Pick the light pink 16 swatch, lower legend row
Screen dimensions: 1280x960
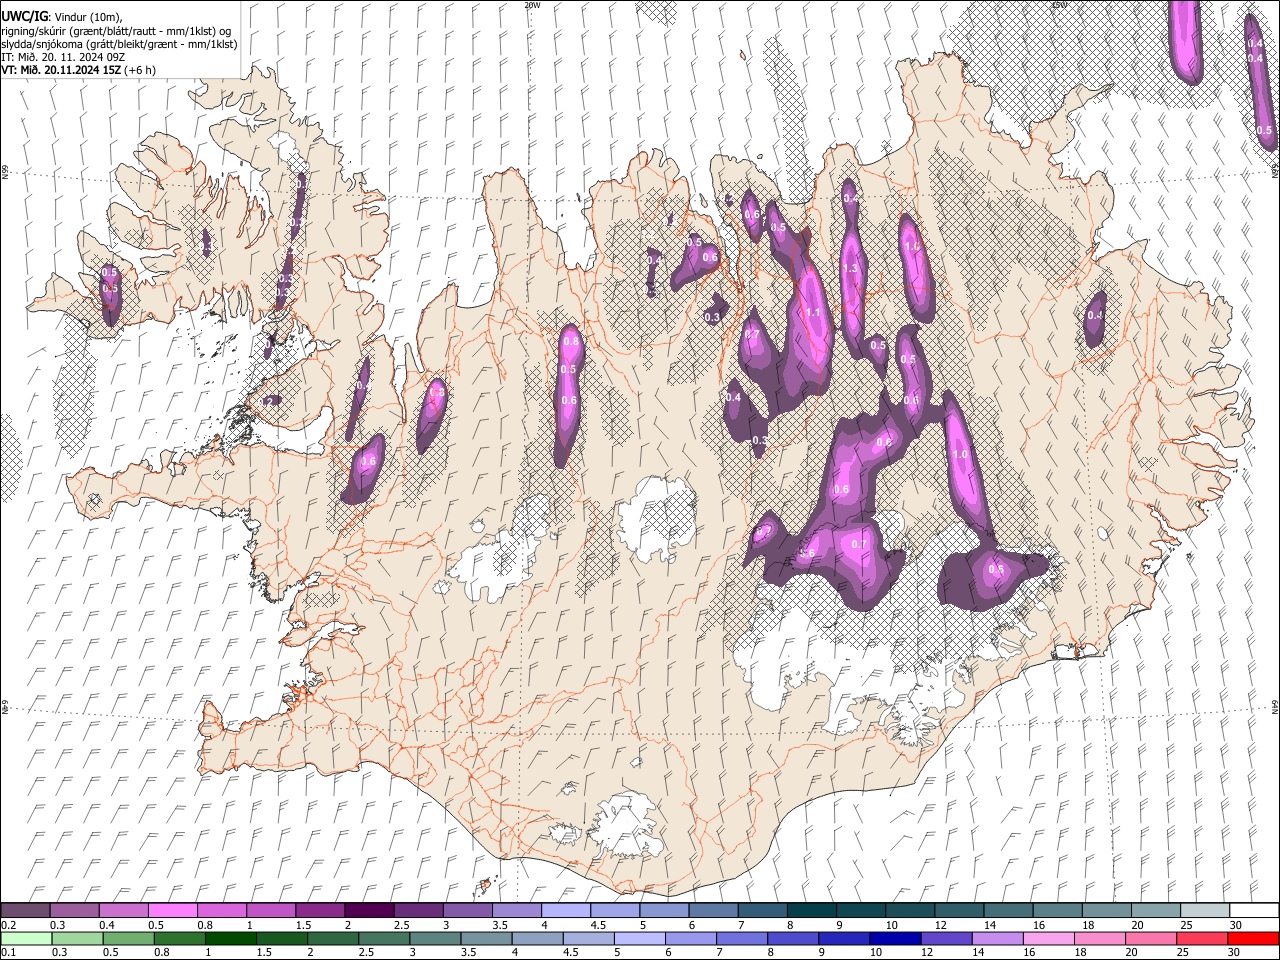pos(1049,938)
